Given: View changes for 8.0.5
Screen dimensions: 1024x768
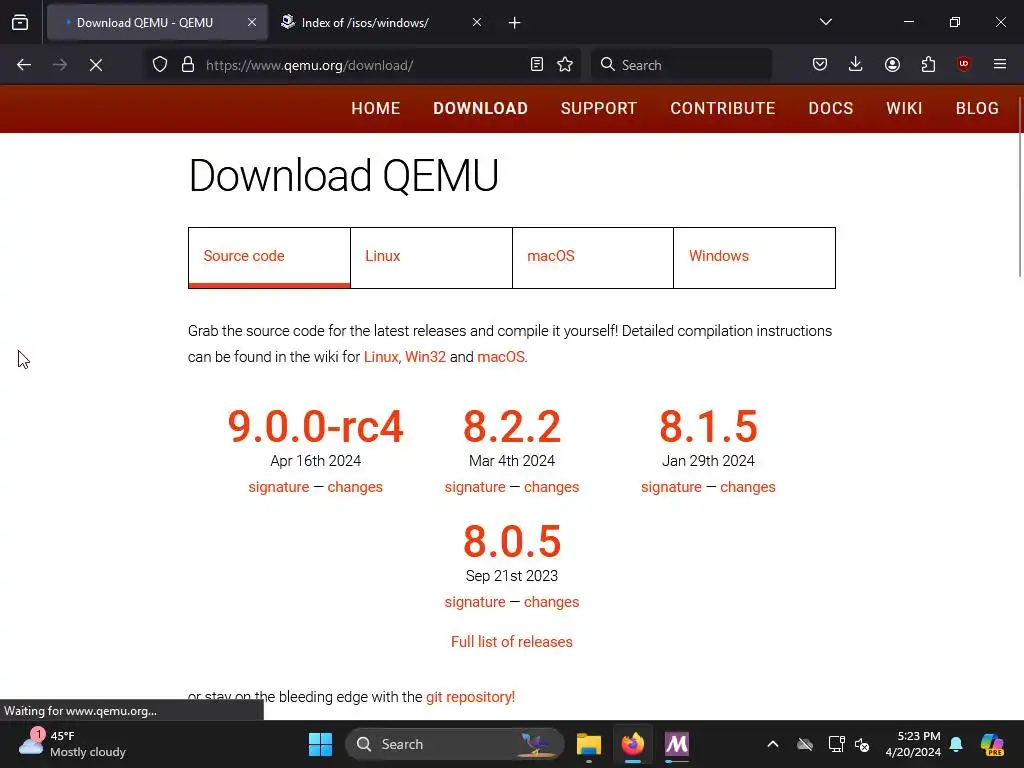Looking at the screenshot, I should pyautogui.click(x=551, y=602).
